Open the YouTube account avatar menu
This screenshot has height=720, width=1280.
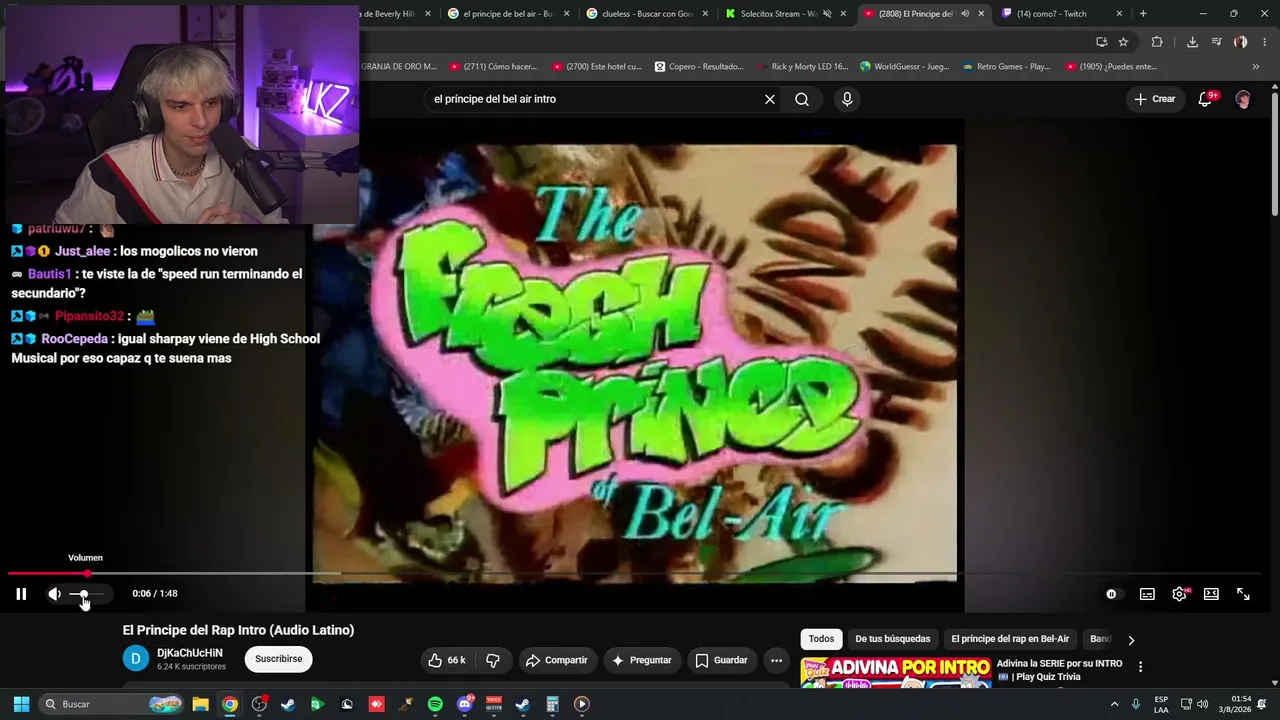pyautogui.click(x=1243, y=99)
